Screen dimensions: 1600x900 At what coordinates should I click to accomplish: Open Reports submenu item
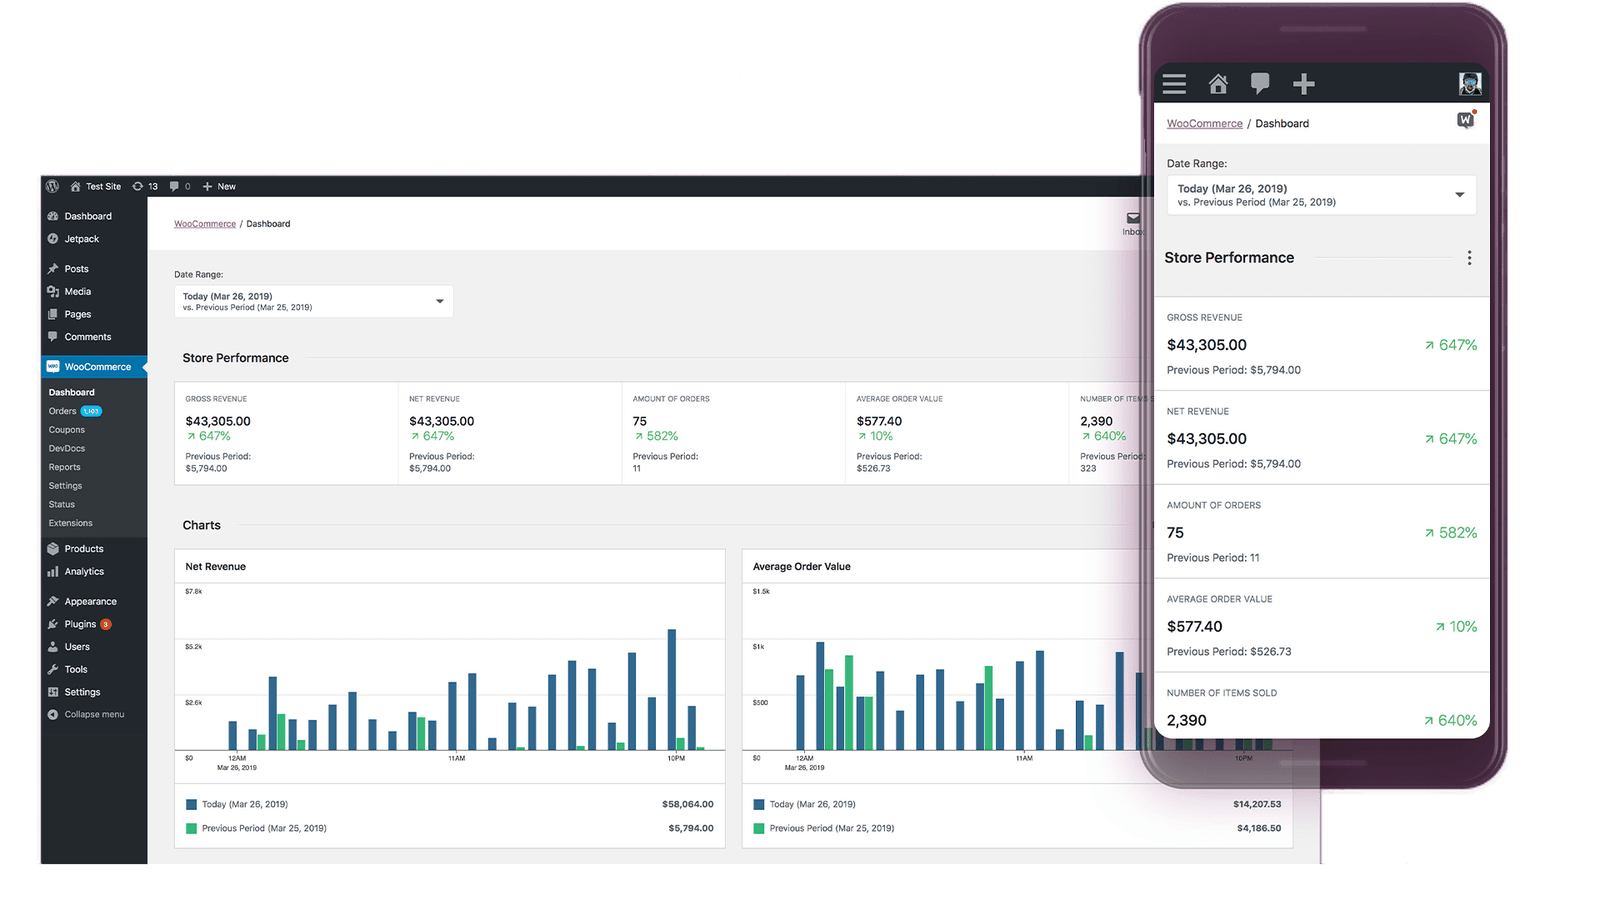pos(64,467)
